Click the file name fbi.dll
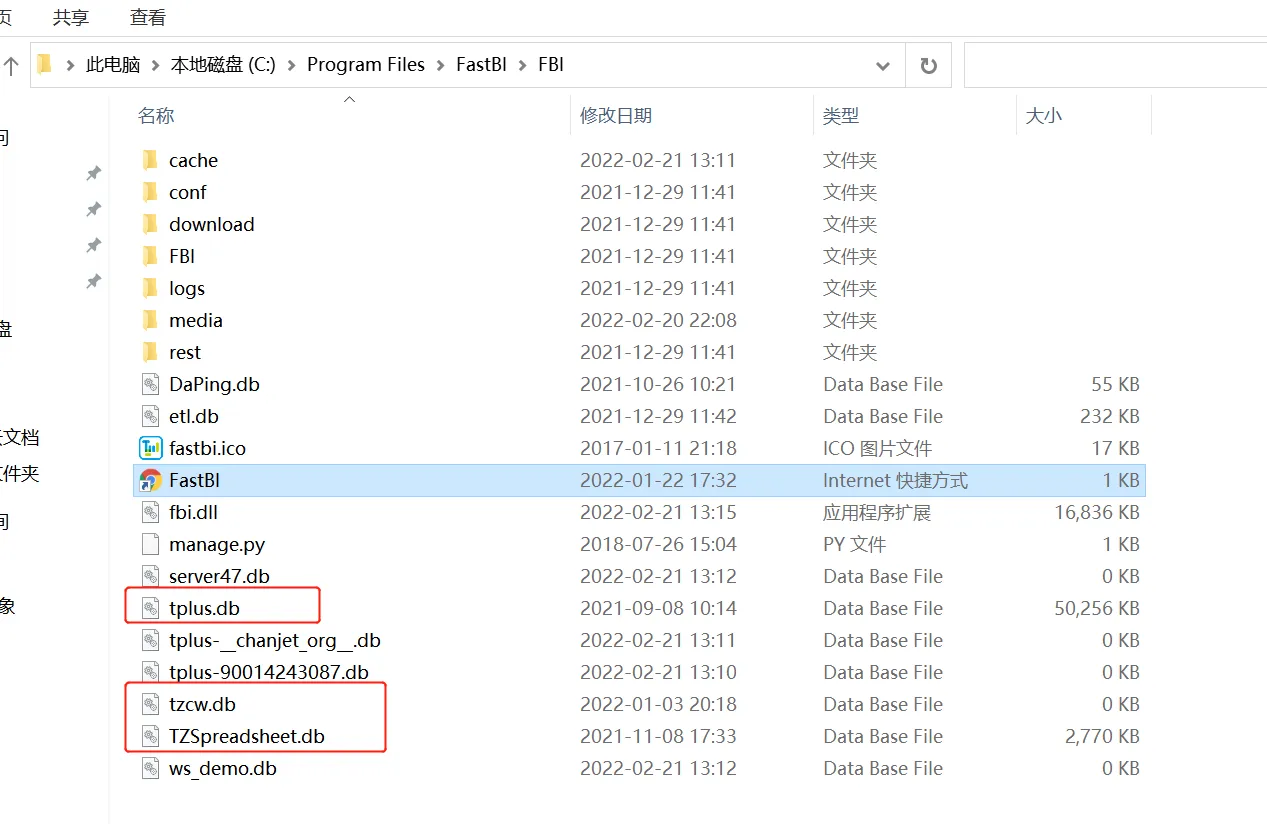The image size is (1267, 824). 193,512
